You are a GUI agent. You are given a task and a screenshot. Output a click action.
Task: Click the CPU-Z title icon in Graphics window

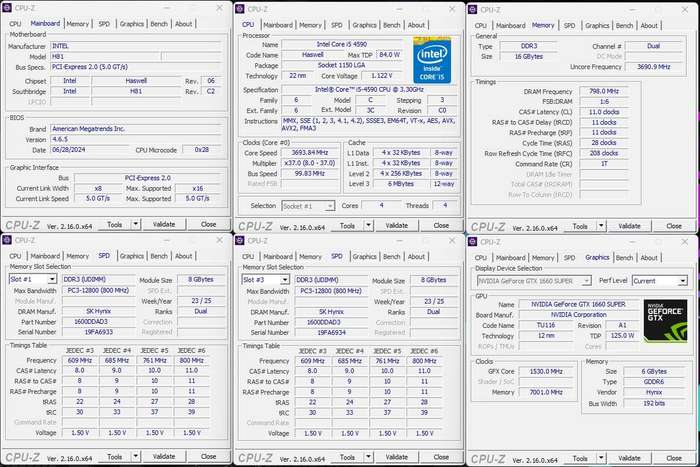tap(473, 242)
